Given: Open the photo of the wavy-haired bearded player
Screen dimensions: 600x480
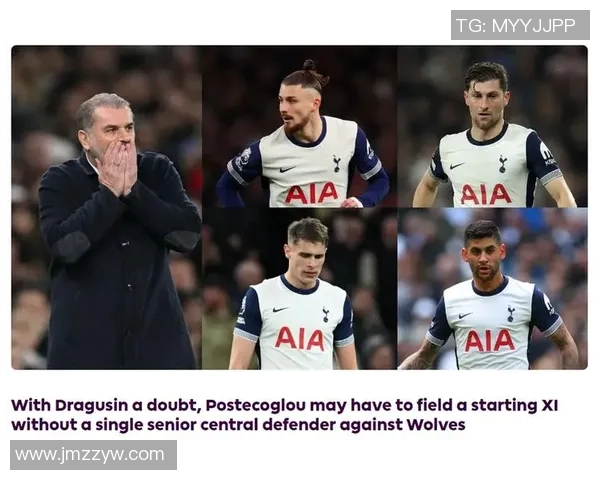Looking at the screenshot, I should pyautogui.click(x=492, y=126).
